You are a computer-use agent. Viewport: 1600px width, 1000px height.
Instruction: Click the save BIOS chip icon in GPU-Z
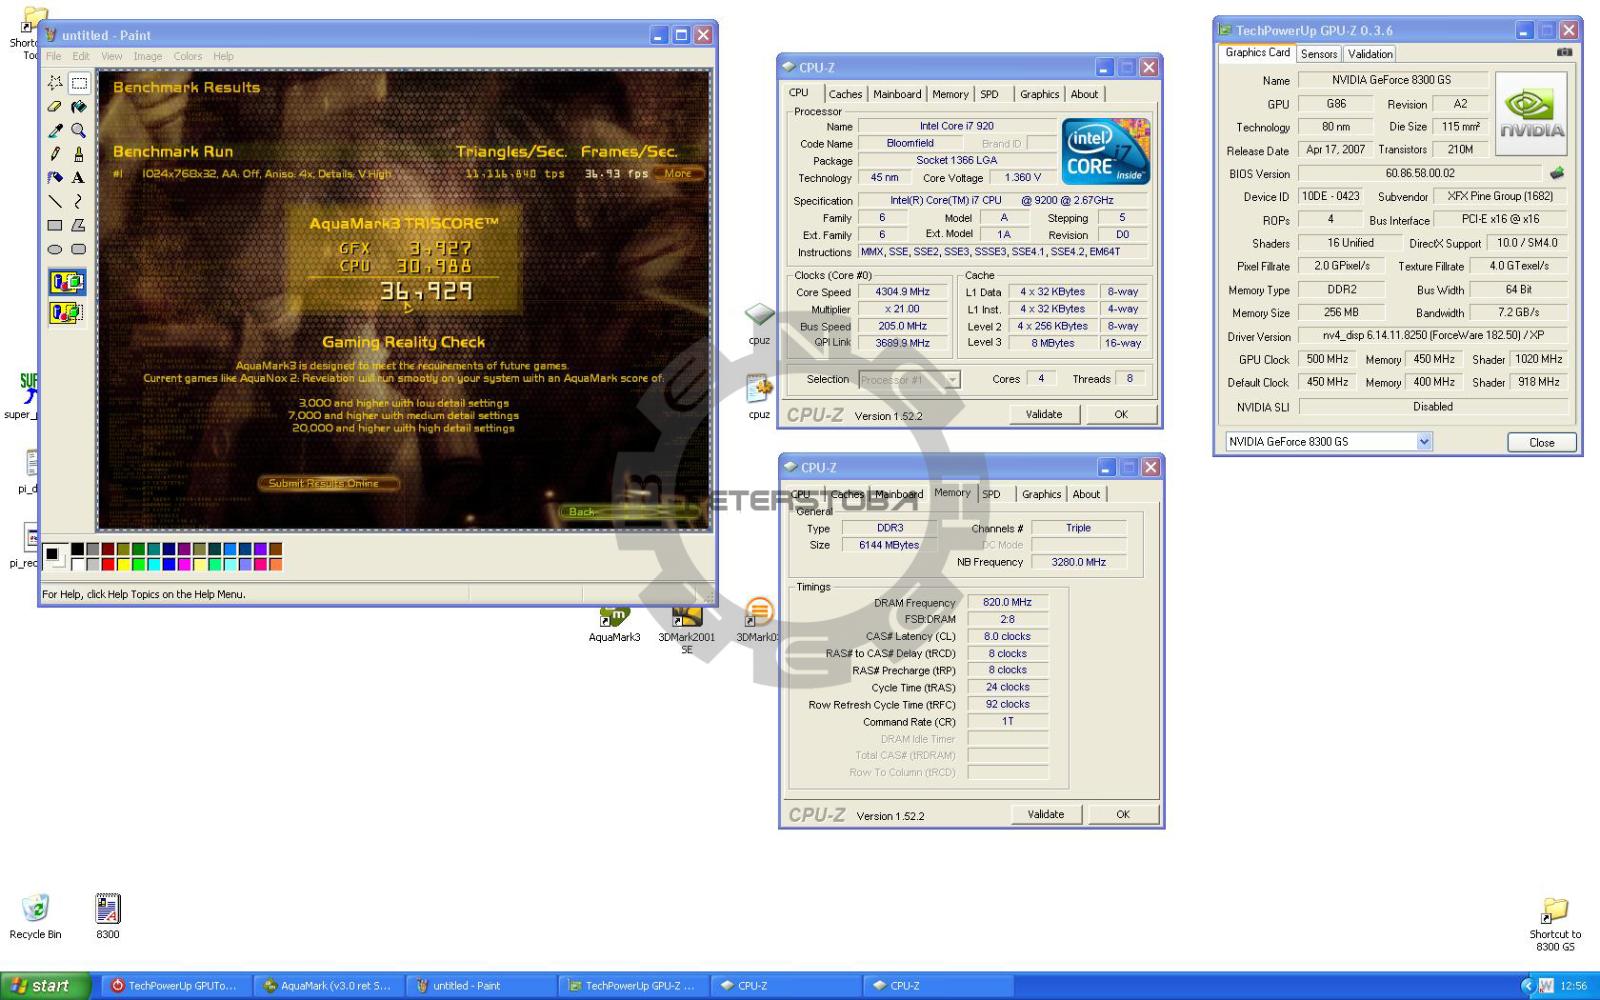1557,173
